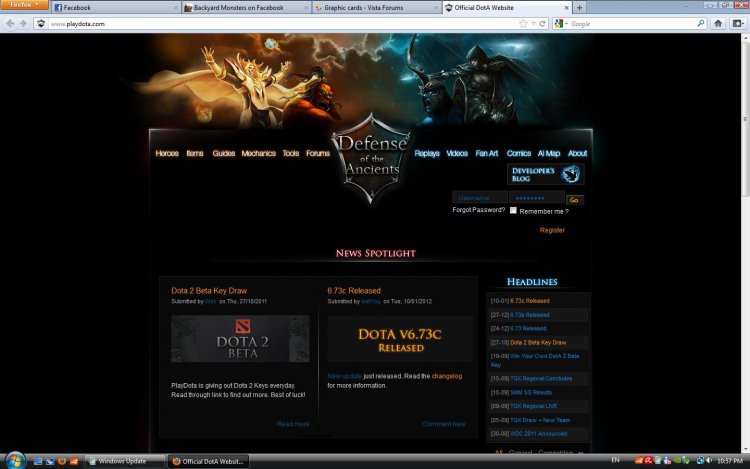Bookmark this page with the star icon
750x469 pixels.
click(523, 23)
